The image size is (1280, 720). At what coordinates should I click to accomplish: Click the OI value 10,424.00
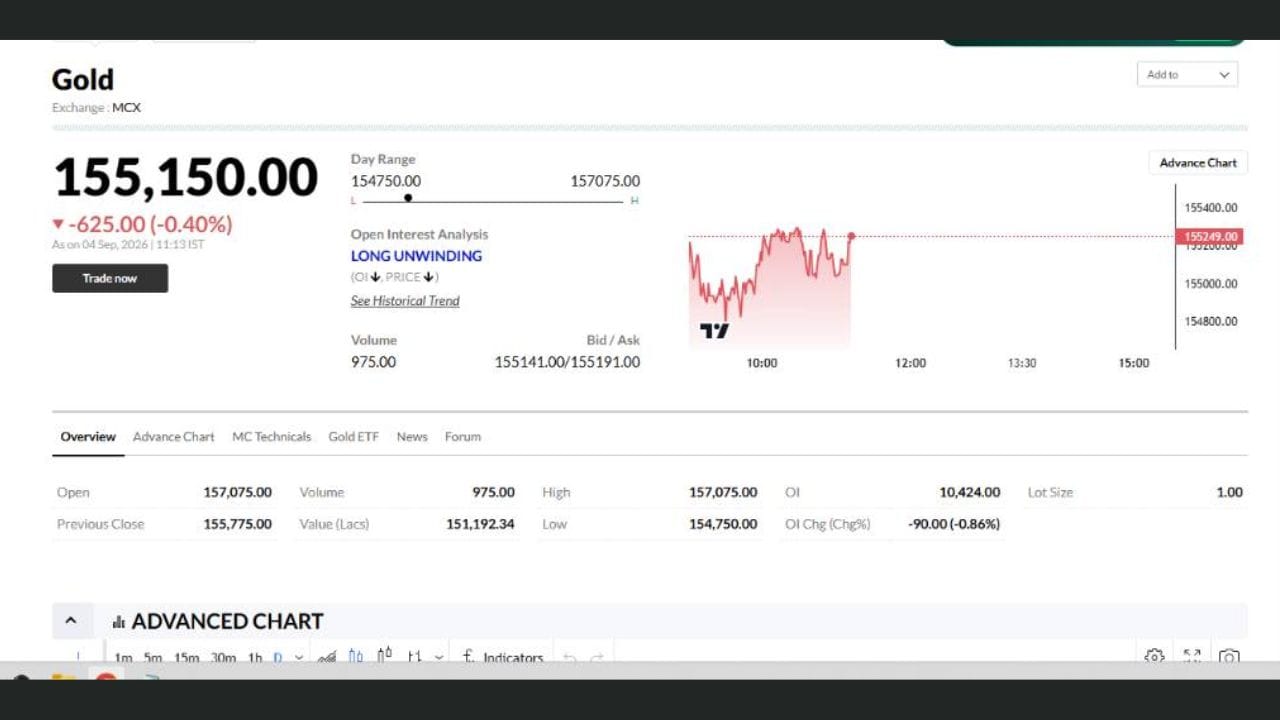[x=969, y=492]
